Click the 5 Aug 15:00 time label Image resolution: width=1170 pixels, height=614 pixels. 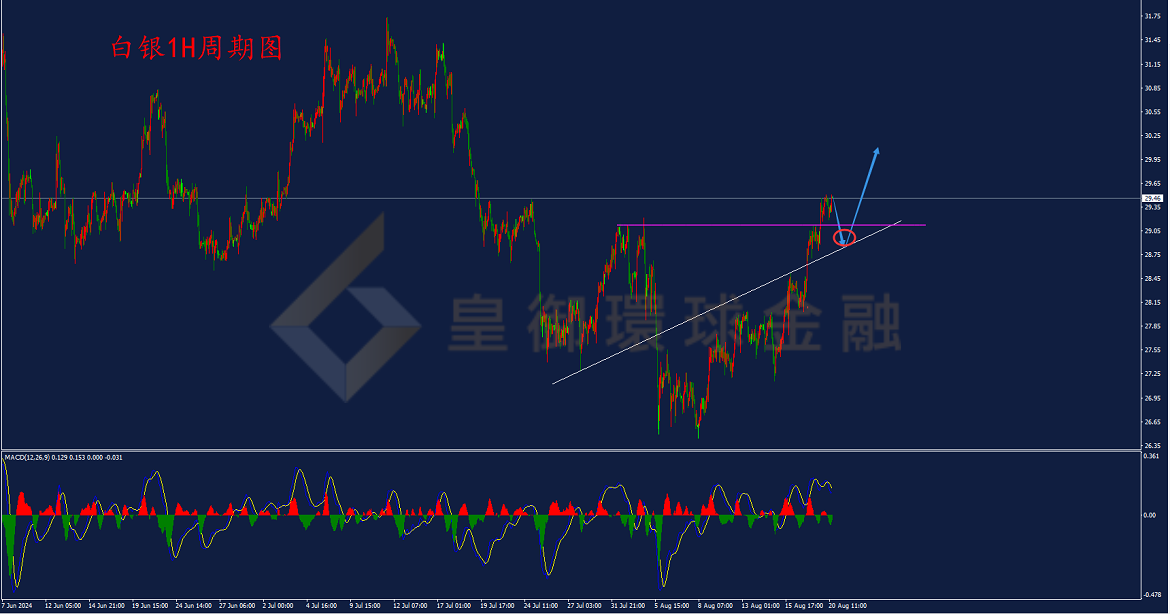[673, 606]
